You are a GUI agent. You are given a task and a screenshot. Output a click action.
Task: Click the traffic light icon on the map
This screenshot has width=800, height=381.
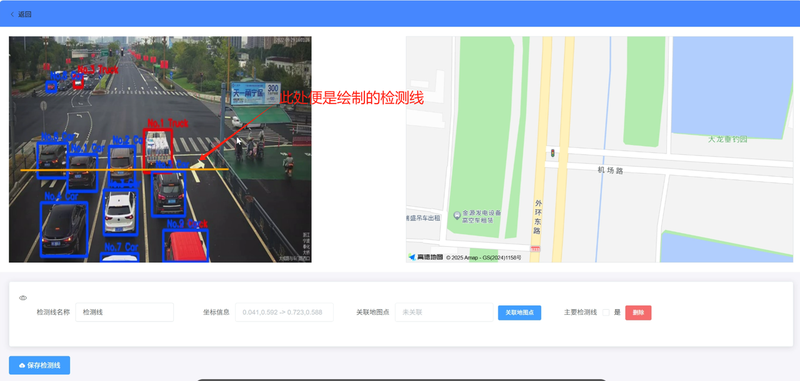553,153
